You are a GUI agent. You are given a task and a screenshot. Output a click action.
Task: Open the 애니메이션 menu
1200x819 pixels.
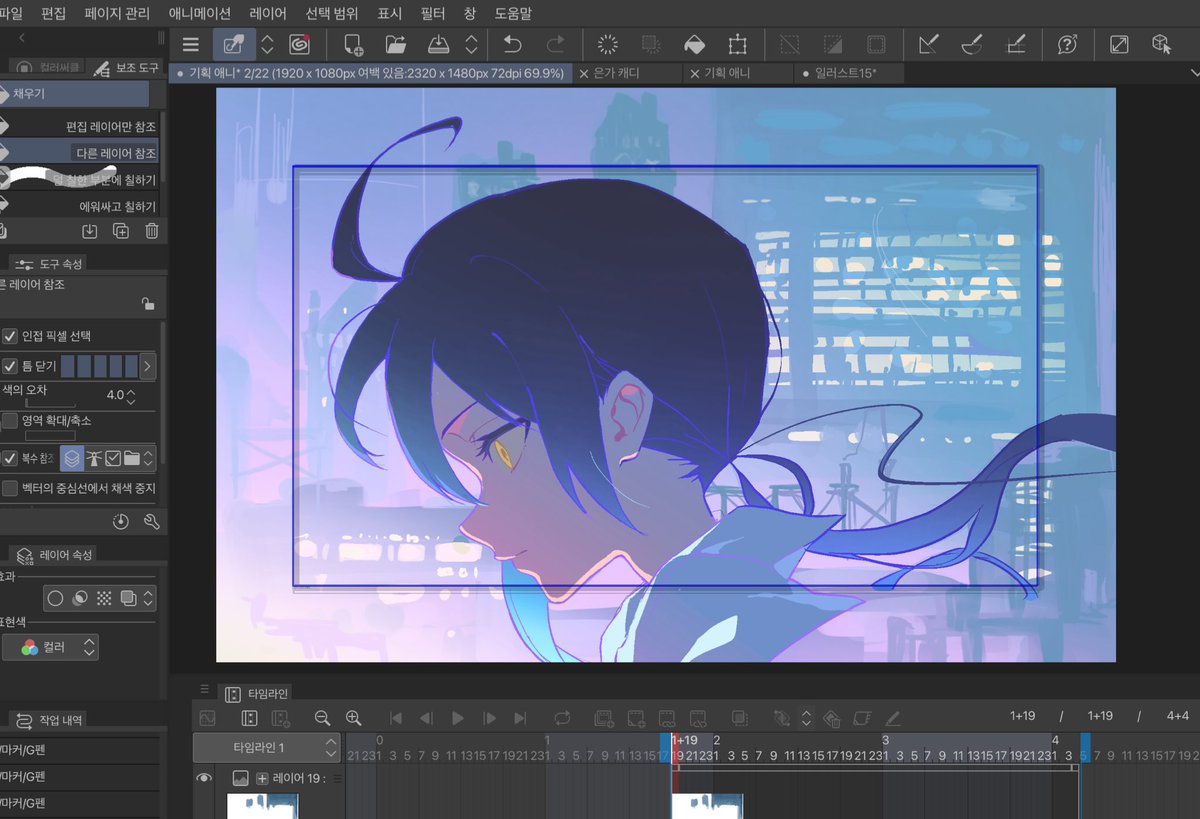(x=199, y=14)
